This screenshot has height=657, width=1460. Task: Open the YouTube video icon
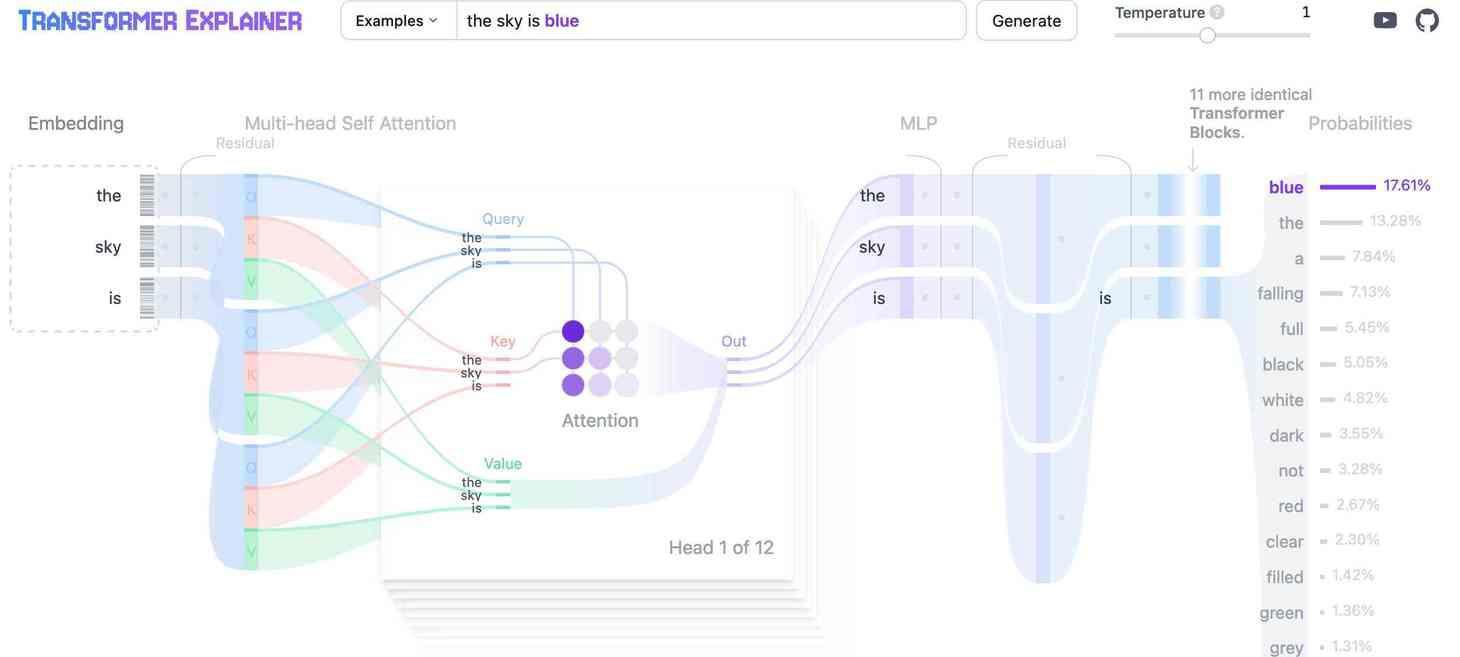[x=1385, y=20]
